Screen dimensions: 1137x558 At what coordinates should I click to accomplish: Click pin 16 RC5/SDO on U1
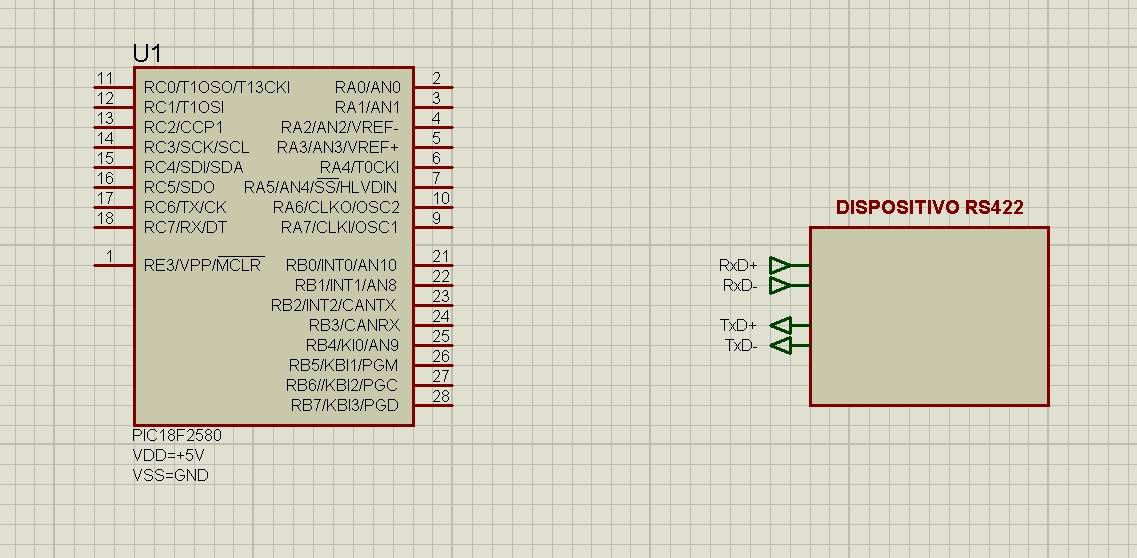(114, 187)
